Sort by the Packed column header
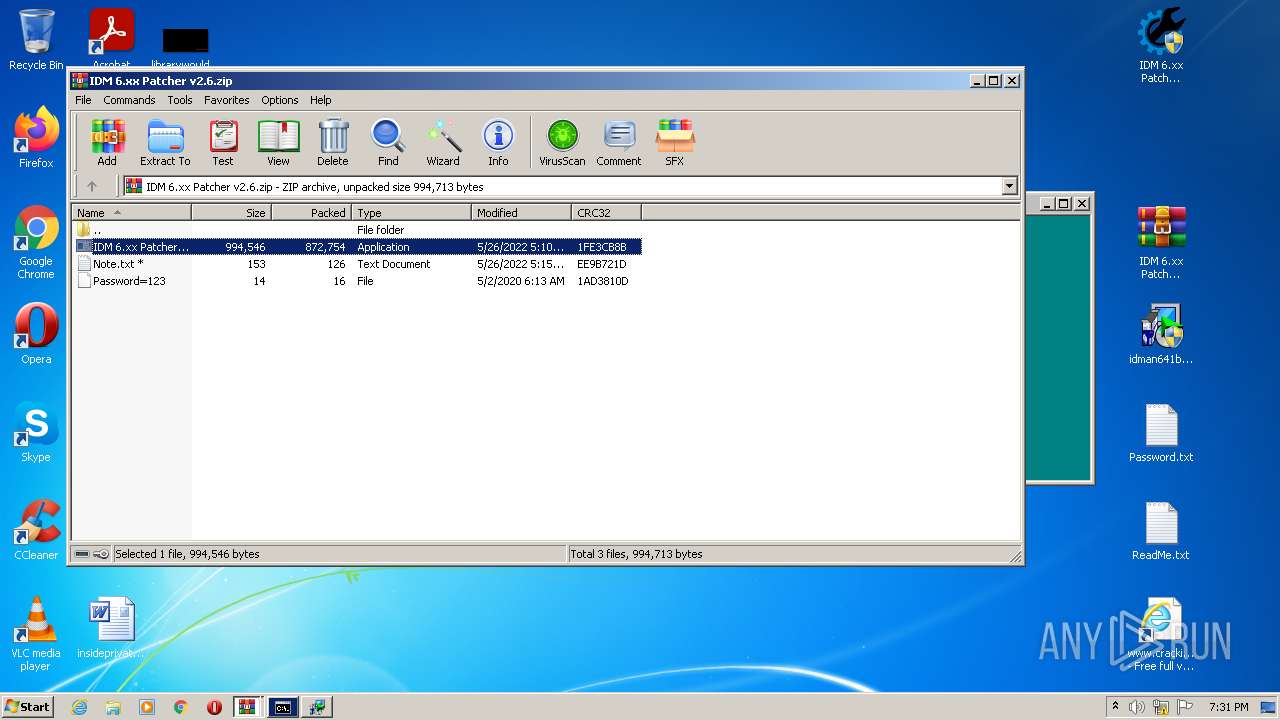This screenshot has width=1280, height=720. point(311,213)
